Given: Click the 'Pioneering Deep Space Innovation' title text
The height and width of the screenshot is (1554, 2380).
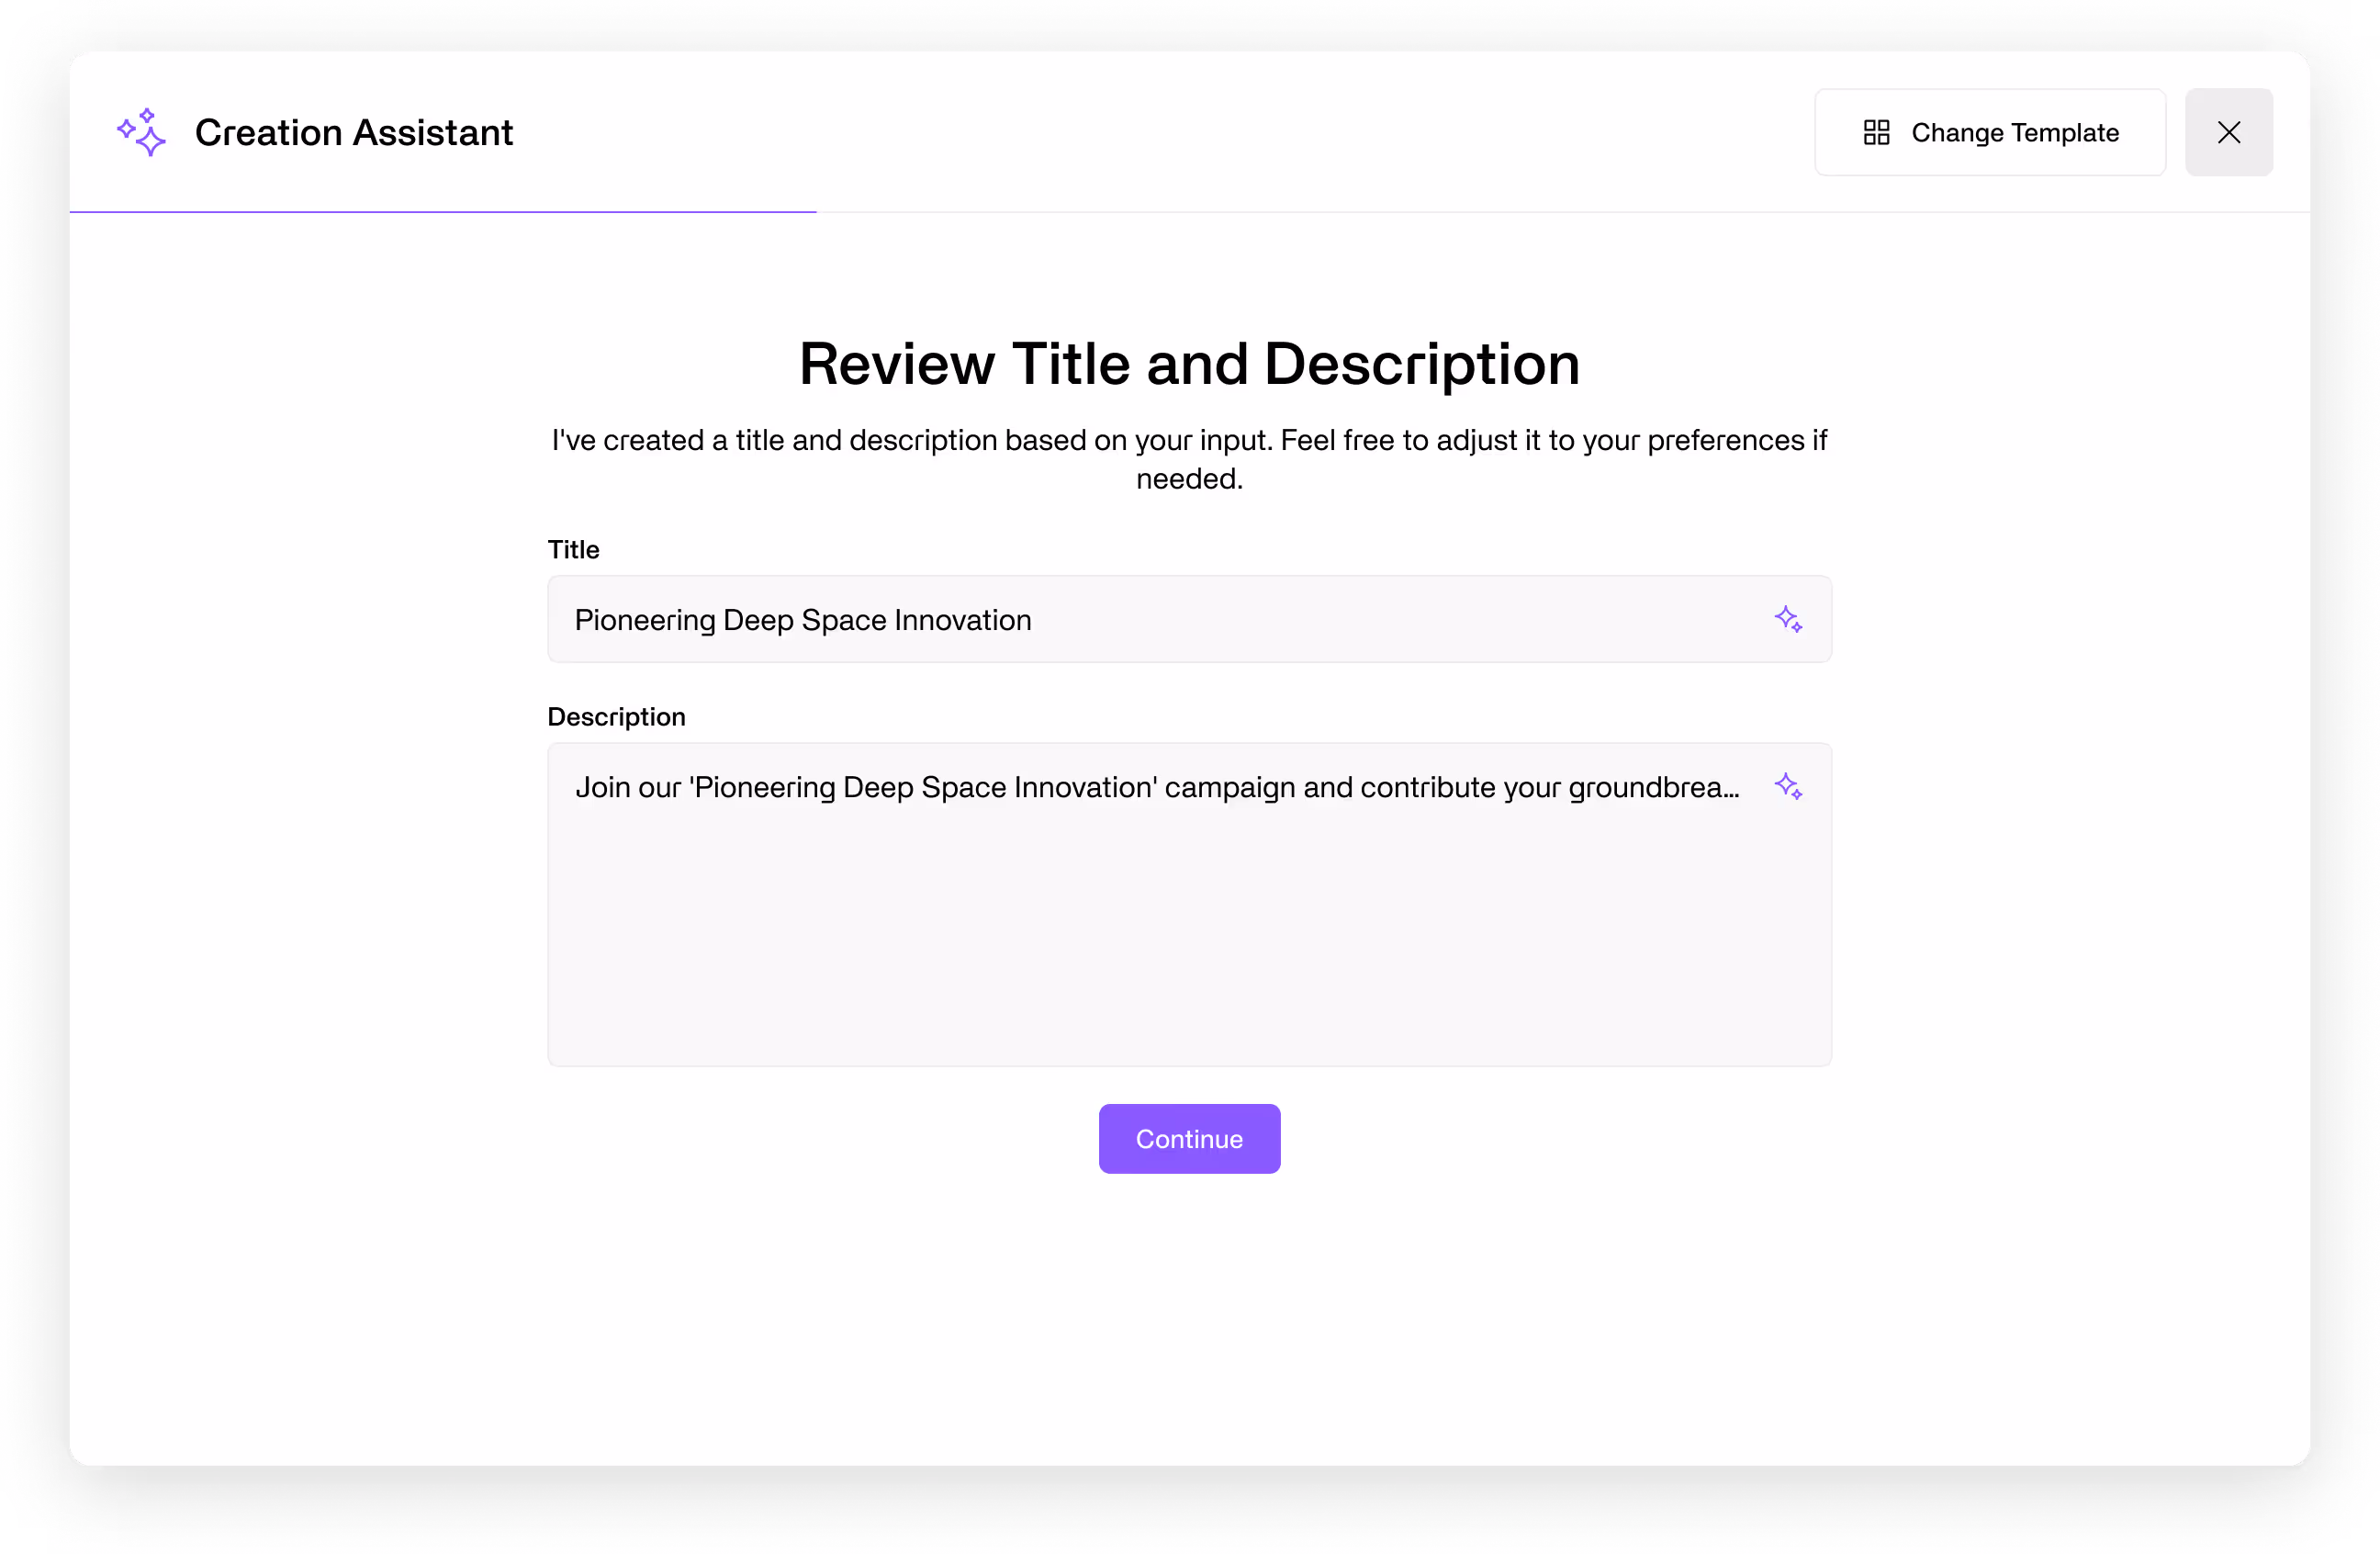Looking at the screenshot, I should coord(802,620).
